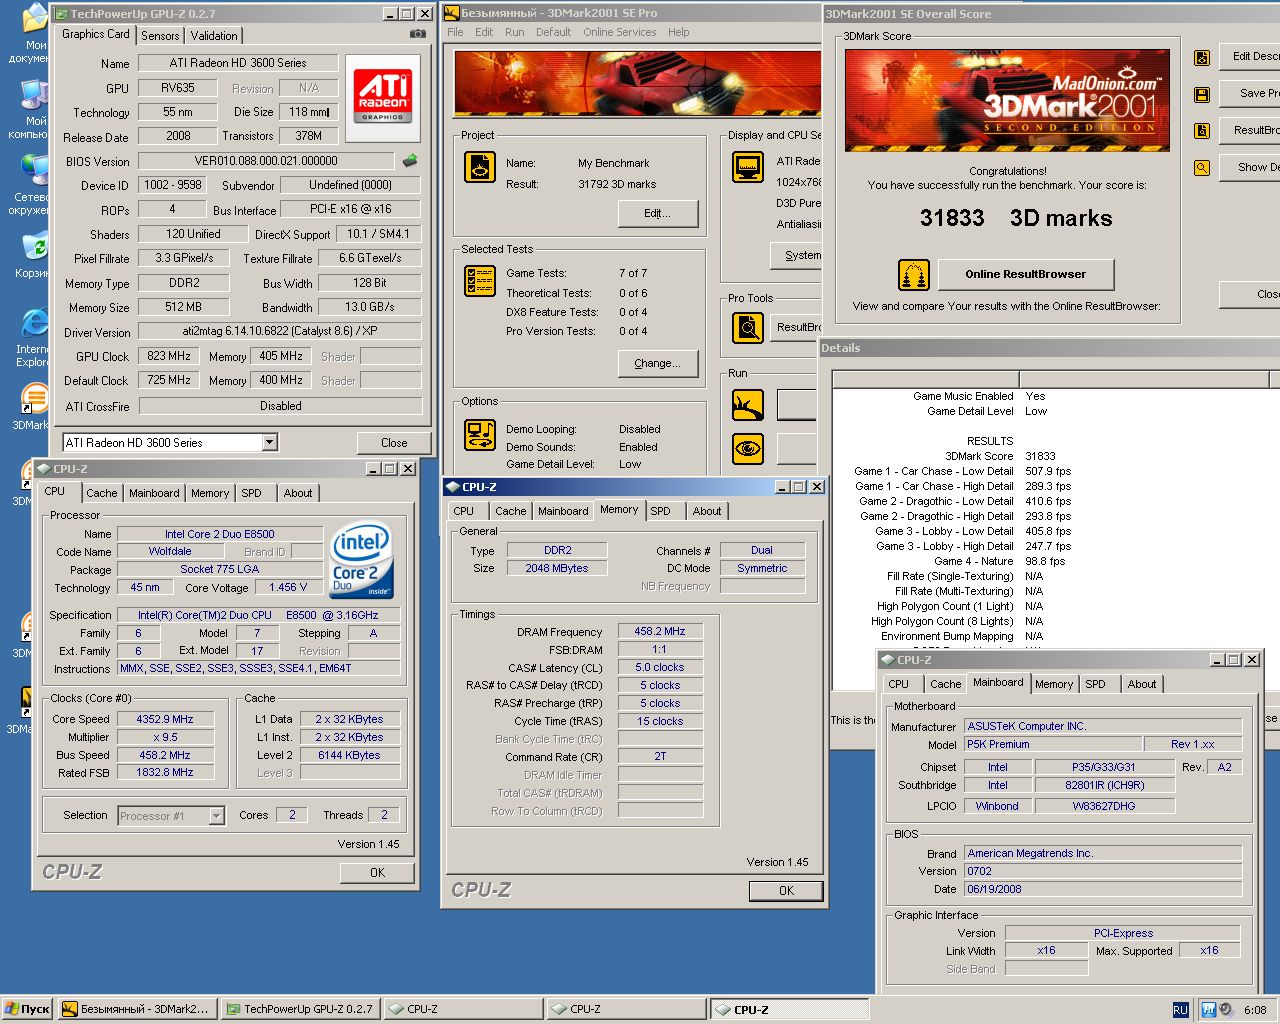Image resolution: width=1280 pixels, height=1024 pixels.
Task: Open the Cache tab in CPU-Z CPU window
Action: point(101,493)
